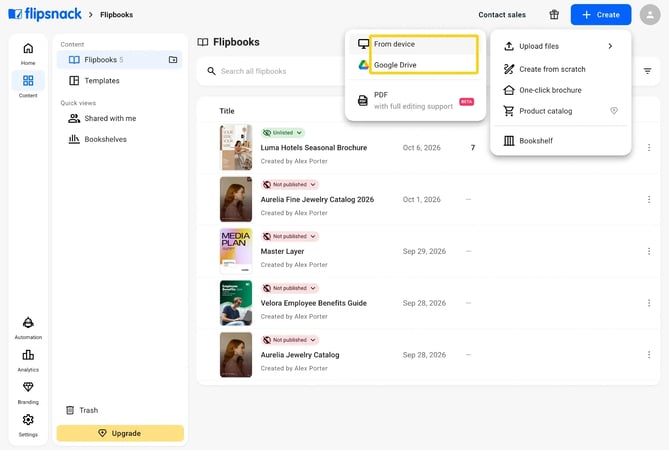This screenshot has width=669, height=450.
Task: Choose One-click brochure
Action: (x=560, y=90)
